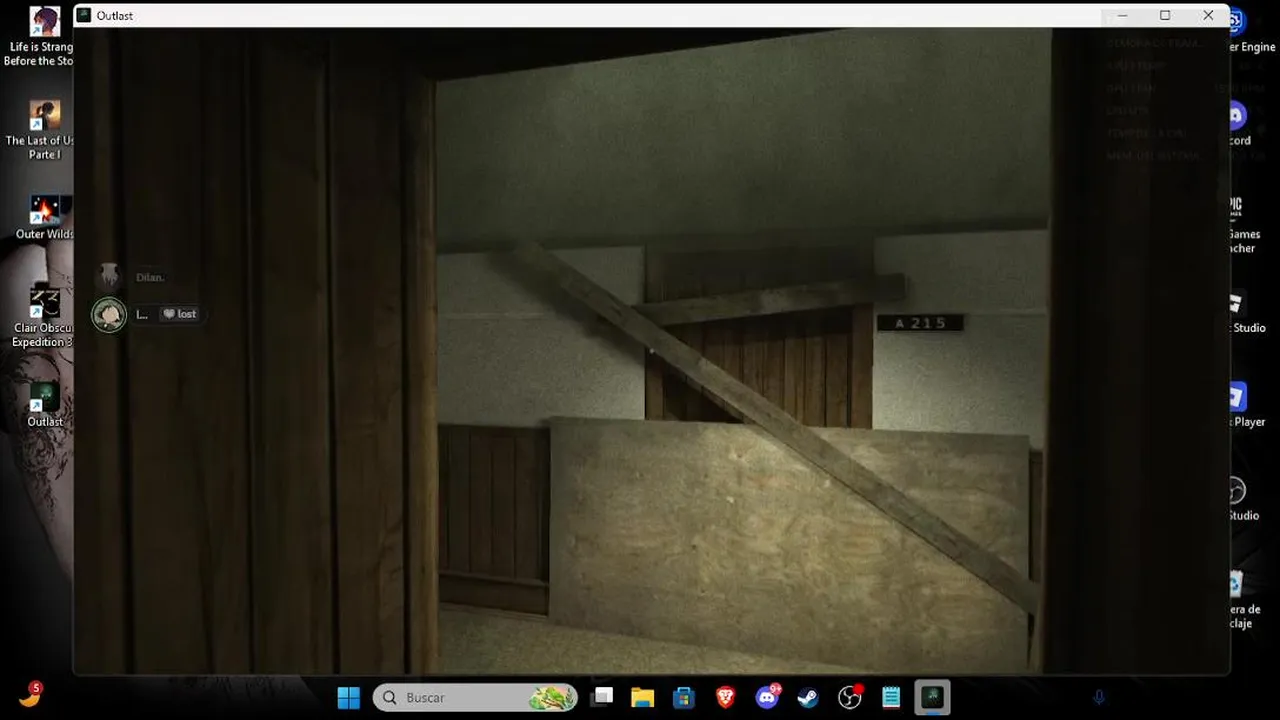
Task: Select the Outlast desktop shortcut
Action: coord(44,404)
